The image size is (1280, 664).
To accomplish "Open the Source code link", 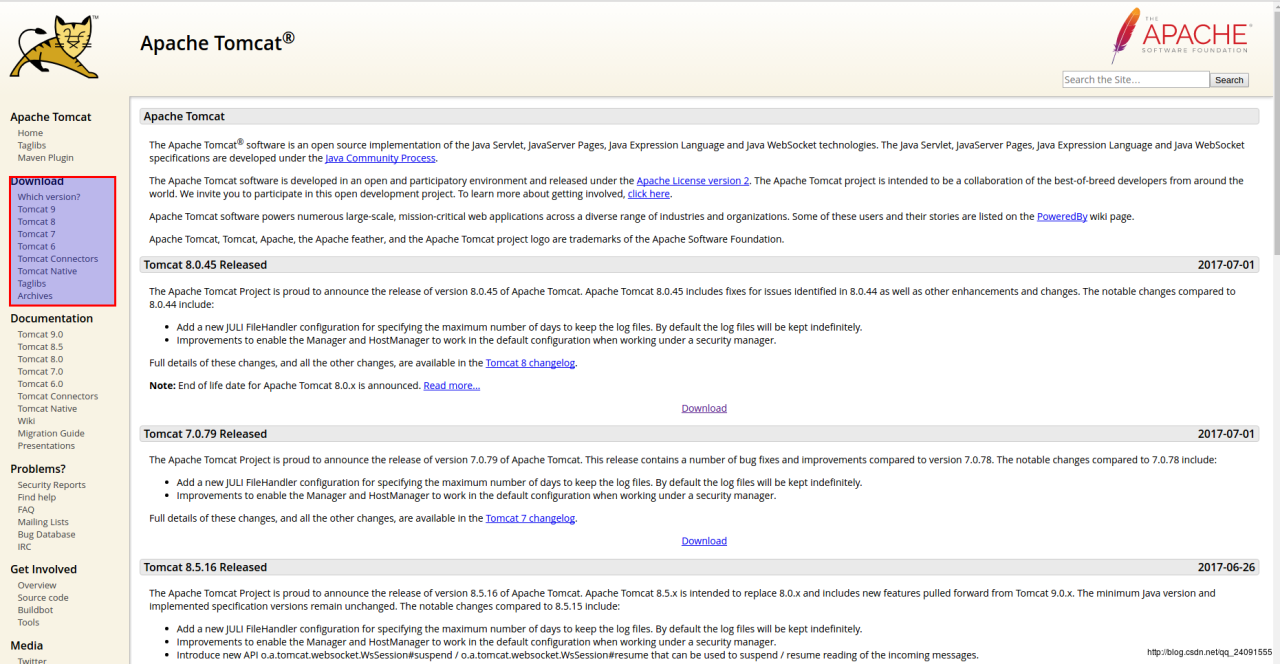I will (x=43, y=598).
